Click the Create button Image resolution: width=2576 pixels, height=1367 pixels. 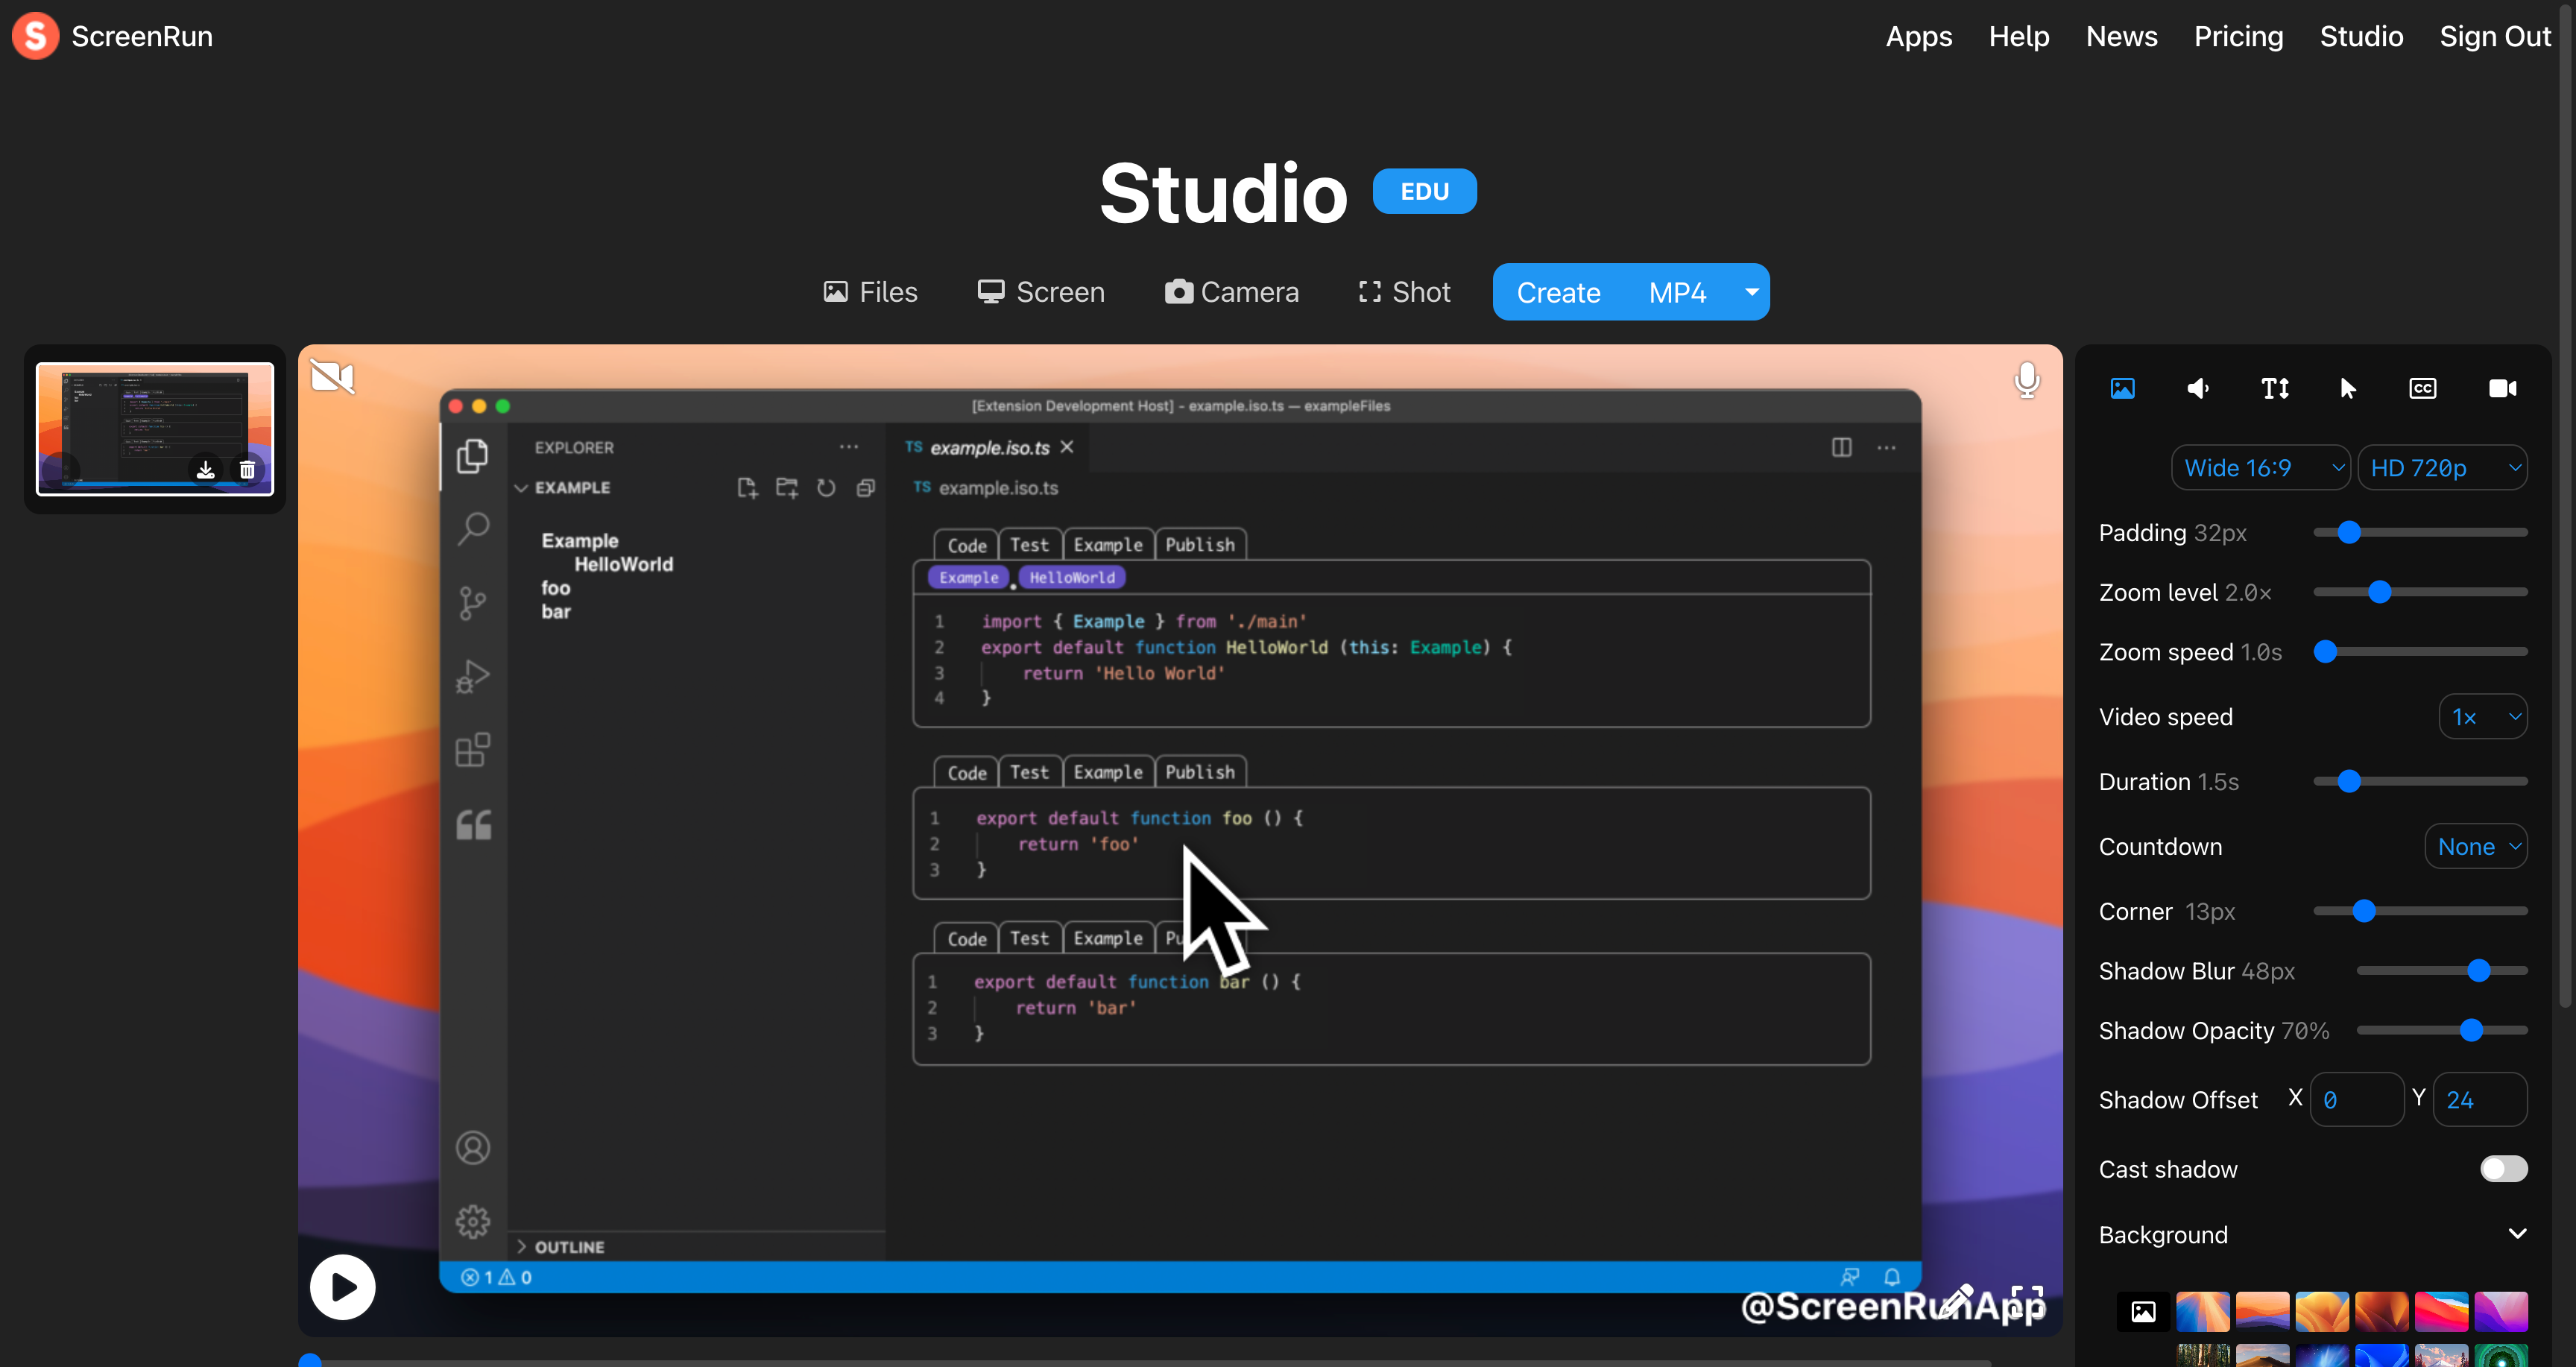point(1558,292)
